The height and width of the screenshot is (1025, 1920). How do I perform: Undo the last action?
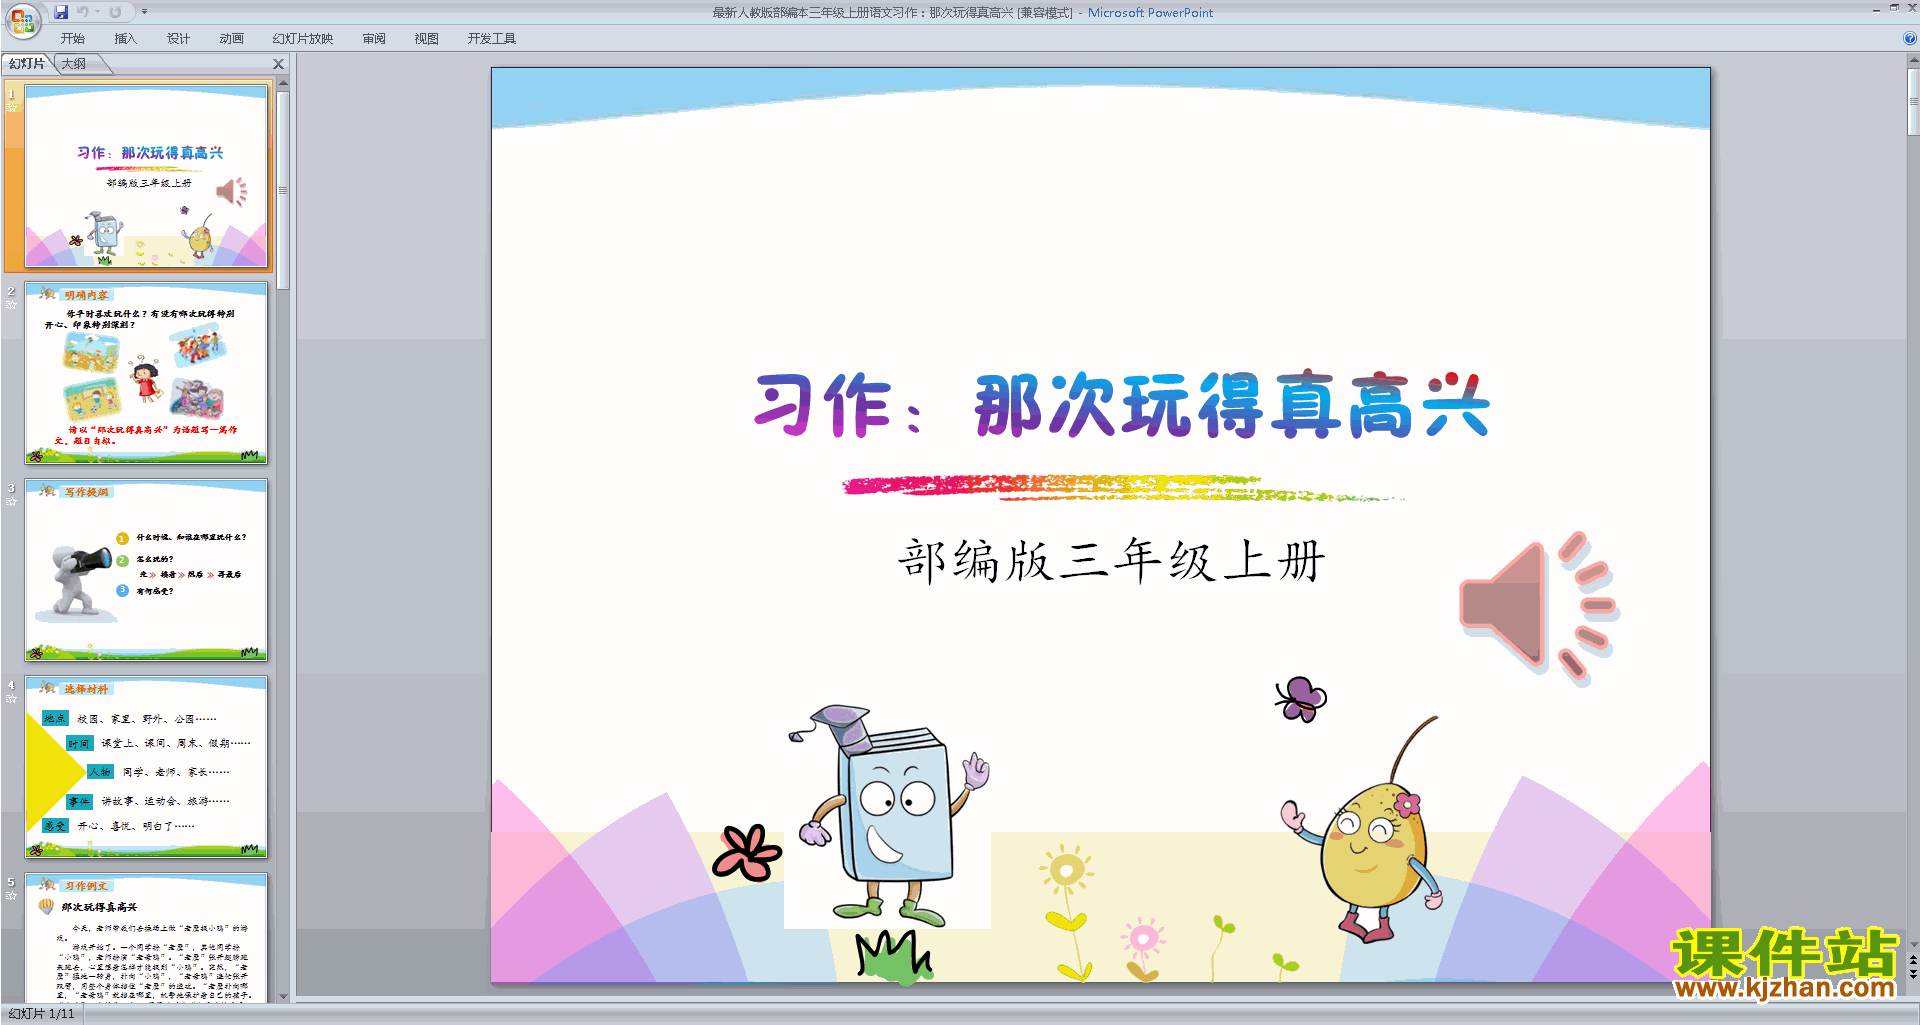tap(82, 12)
